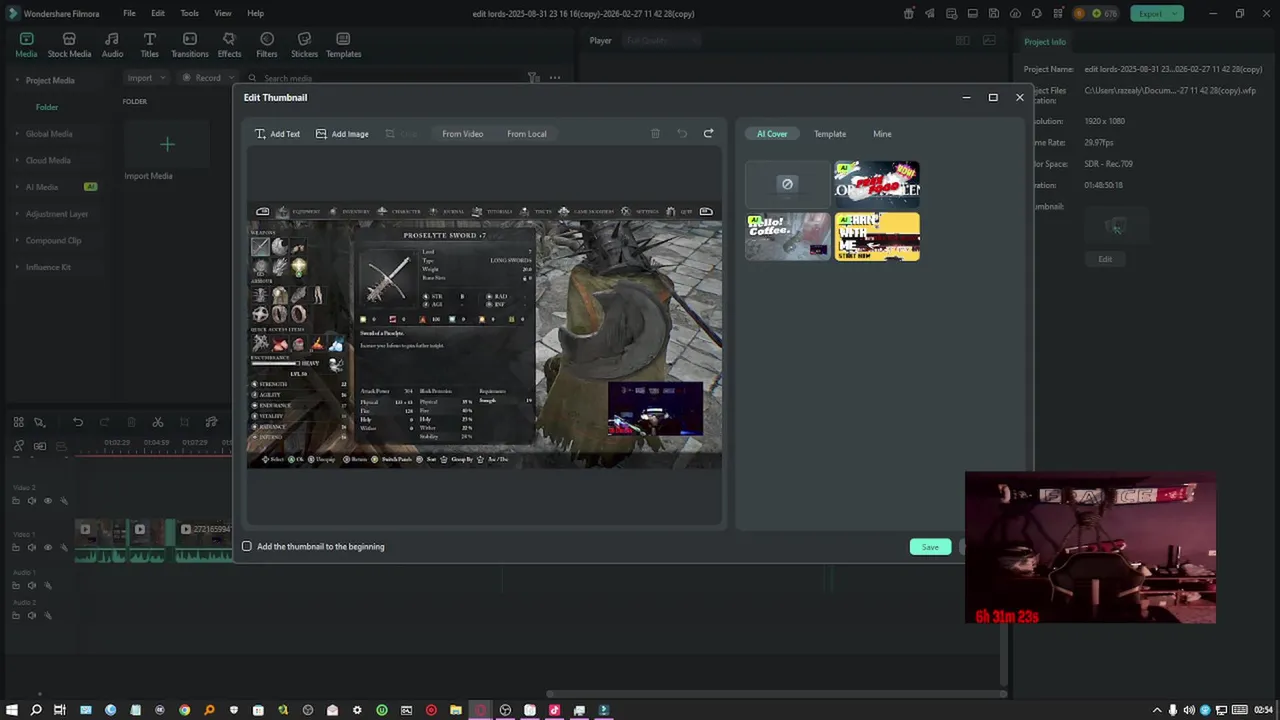Mute the Video 2 track

[x=31, y=501]
